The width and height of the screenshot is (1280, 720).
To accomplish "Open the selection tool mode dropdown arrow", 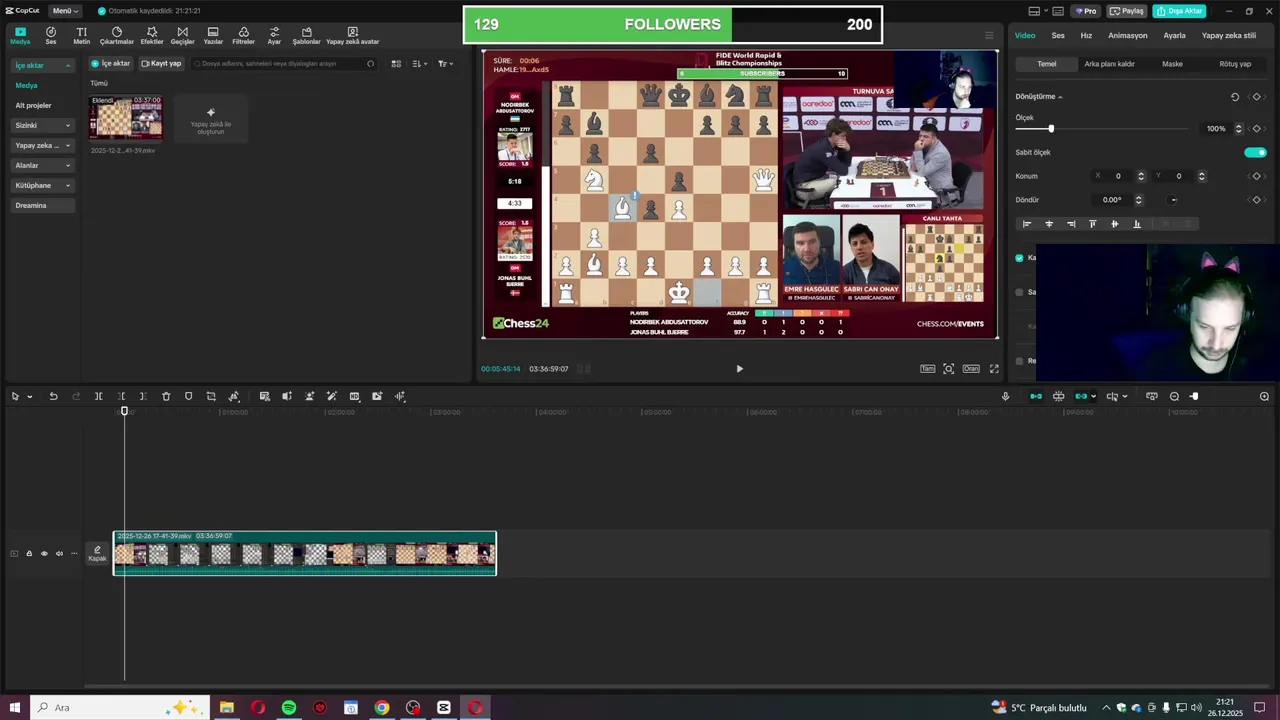I will click(x=29, y=397).
